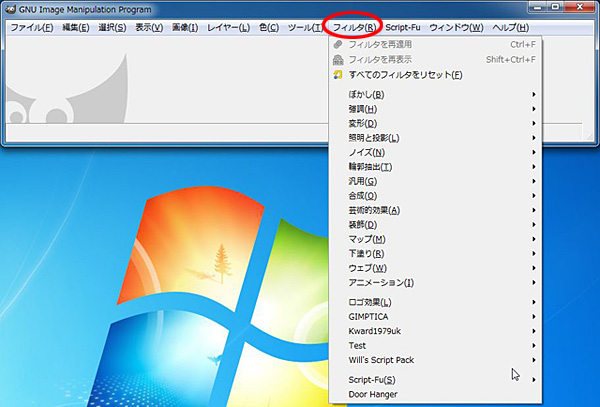The height and width of the screenshot is (407, 600).
Task: Expand the ノイズ(N) submenu
Action: pyautogui.click(x=434, y=153)
